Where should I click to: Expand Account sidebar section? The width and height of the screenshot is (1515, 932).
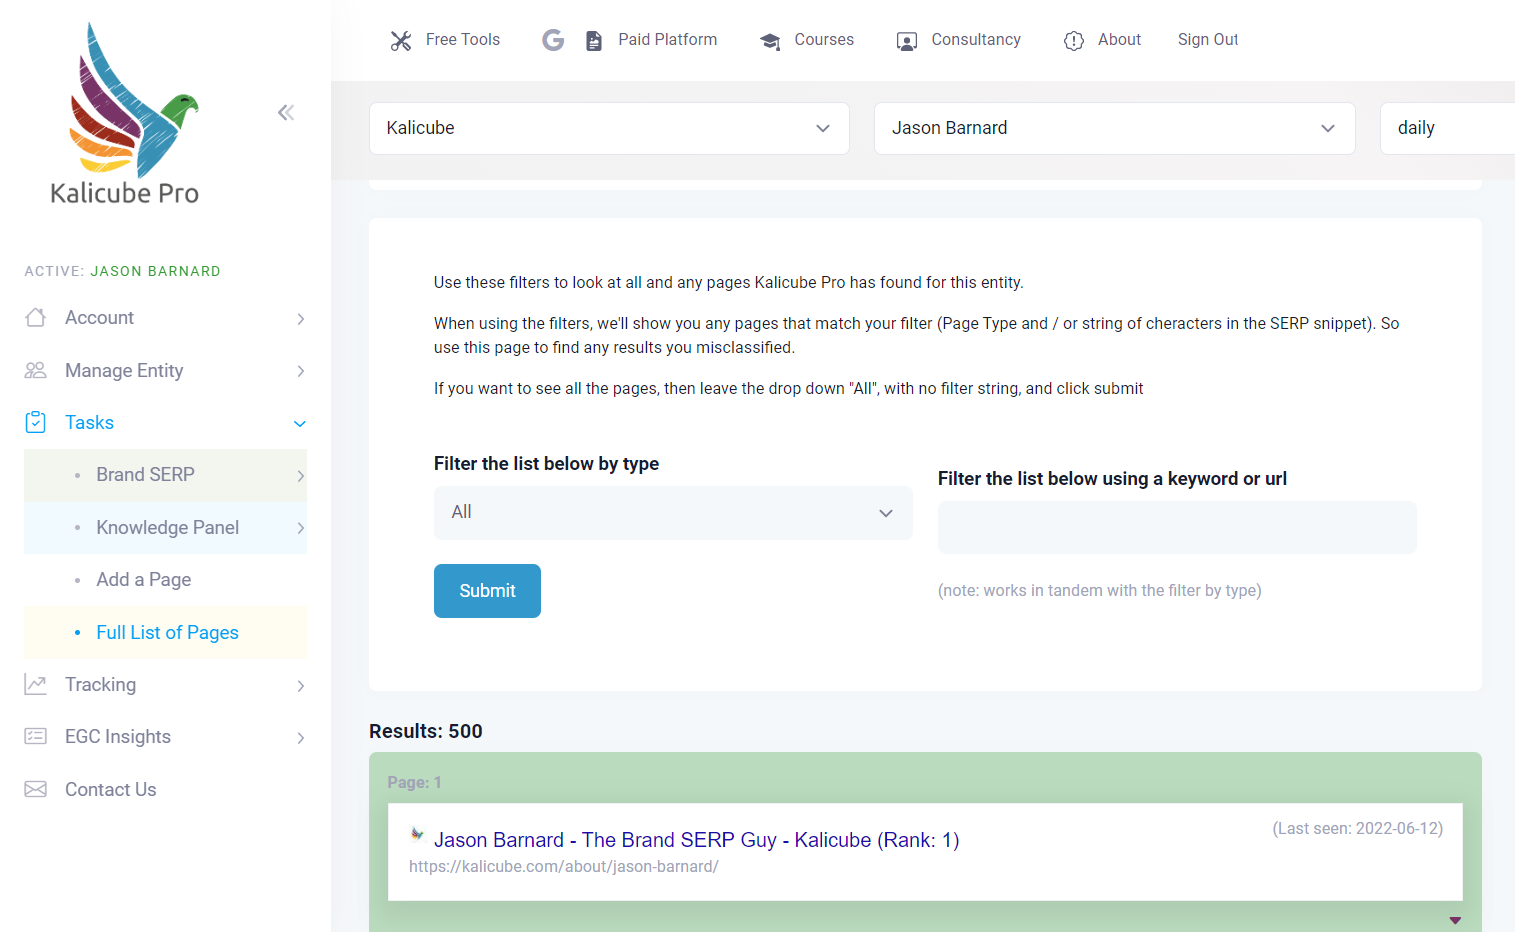coord(165,318)
